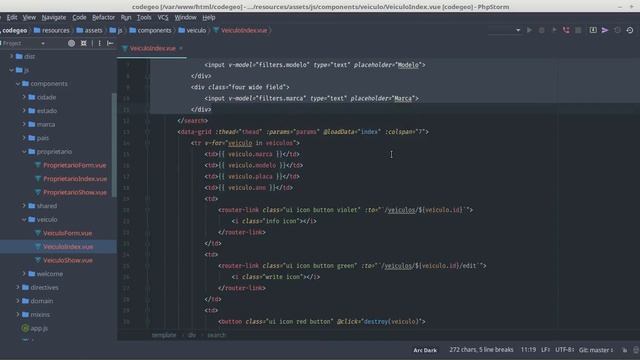Open the VCS menu
Viewport: 640px width, 360px height.
[x=163, y=18]
